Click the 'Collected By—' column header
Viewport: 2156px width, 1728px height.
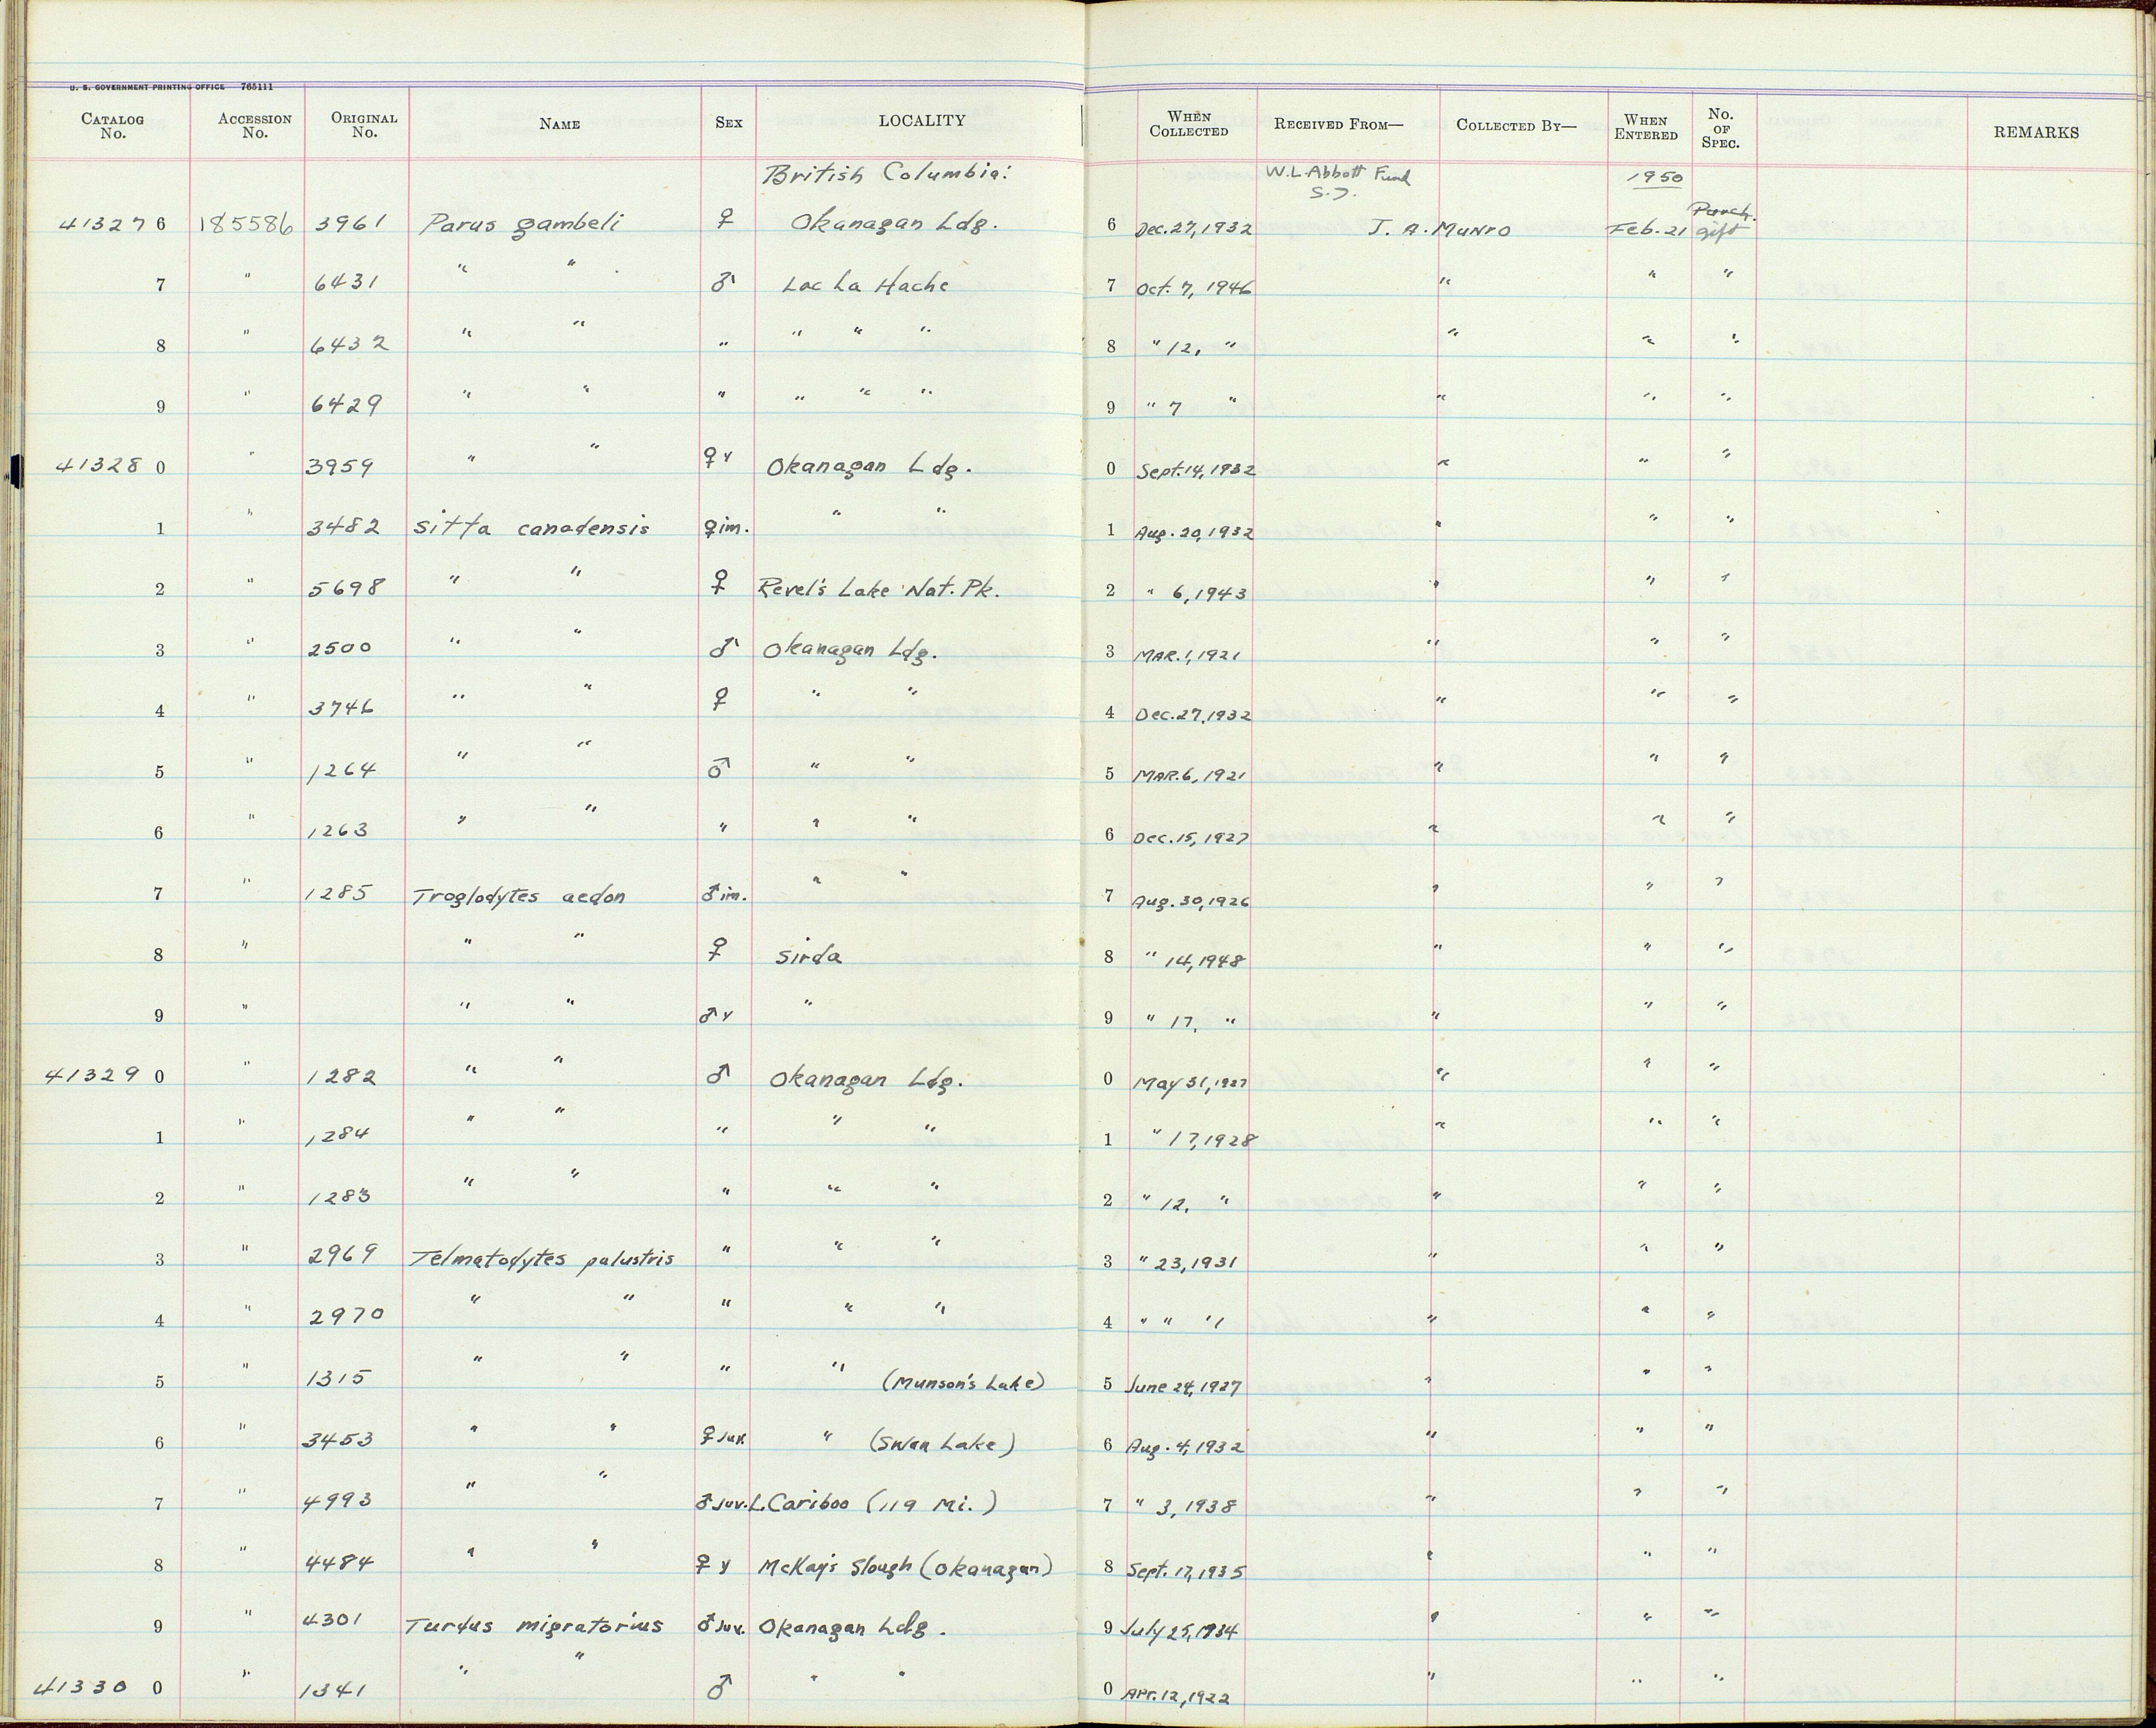[x=1516, y=126]
